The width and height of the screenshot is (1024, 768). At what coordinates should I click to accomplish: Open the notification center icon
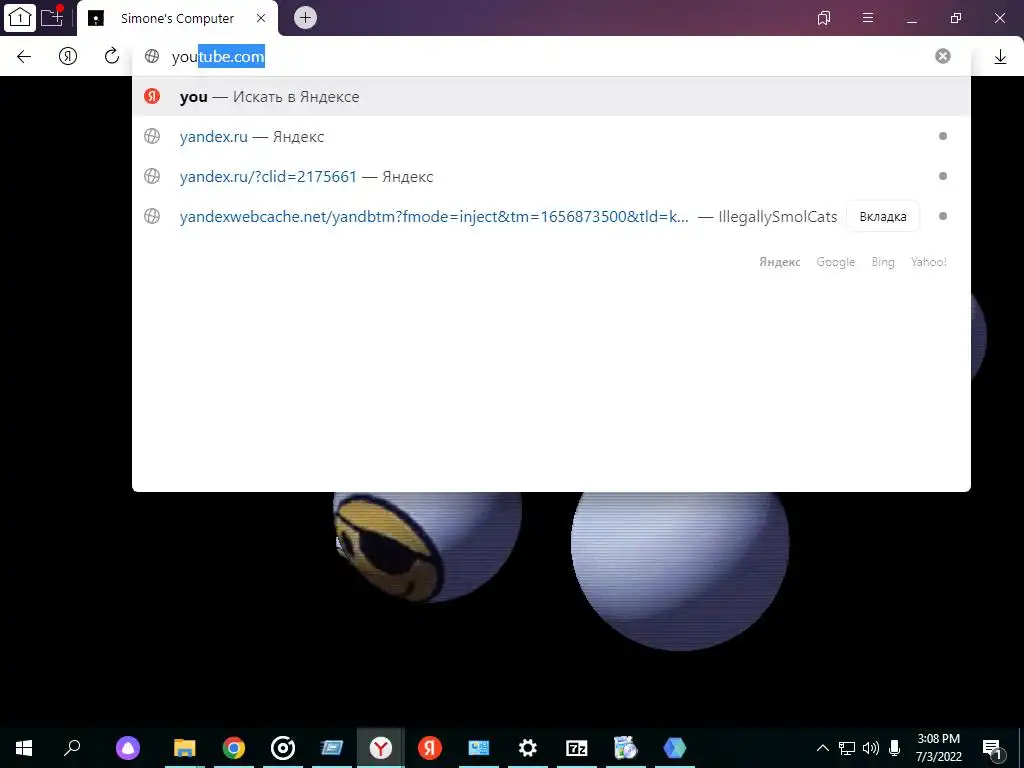tap(993, 749)
